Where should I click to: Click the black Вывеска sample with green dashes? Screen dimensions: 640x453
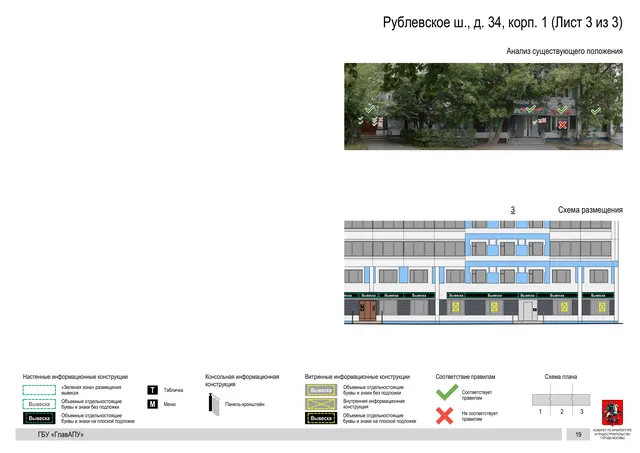[39, 418]
